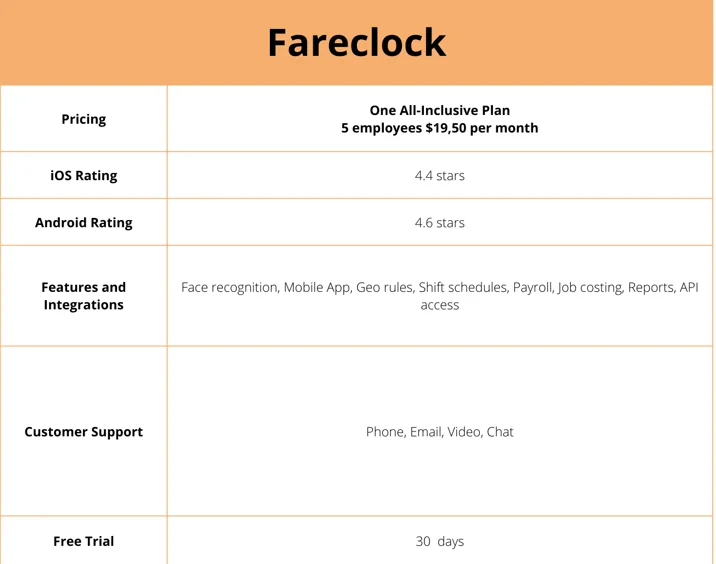Click the 4.4 stars value

point(440,175)
